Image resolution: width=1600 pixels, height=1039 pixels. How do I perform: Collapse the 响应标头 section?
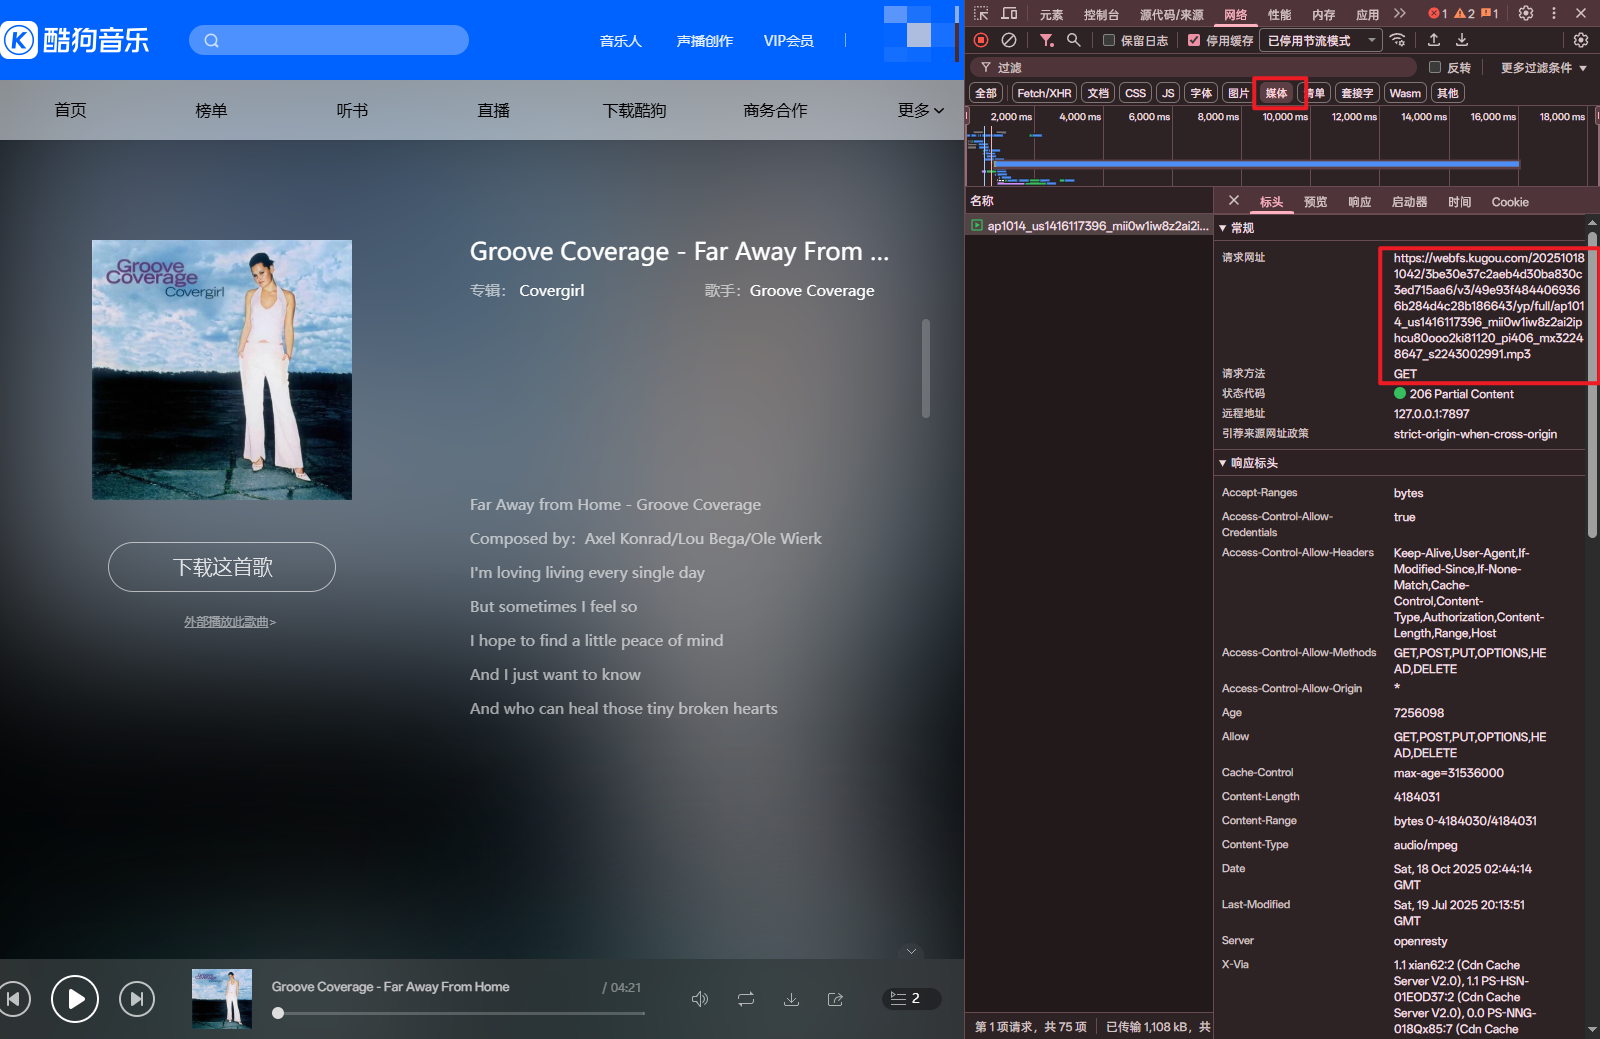point(1223,463)
